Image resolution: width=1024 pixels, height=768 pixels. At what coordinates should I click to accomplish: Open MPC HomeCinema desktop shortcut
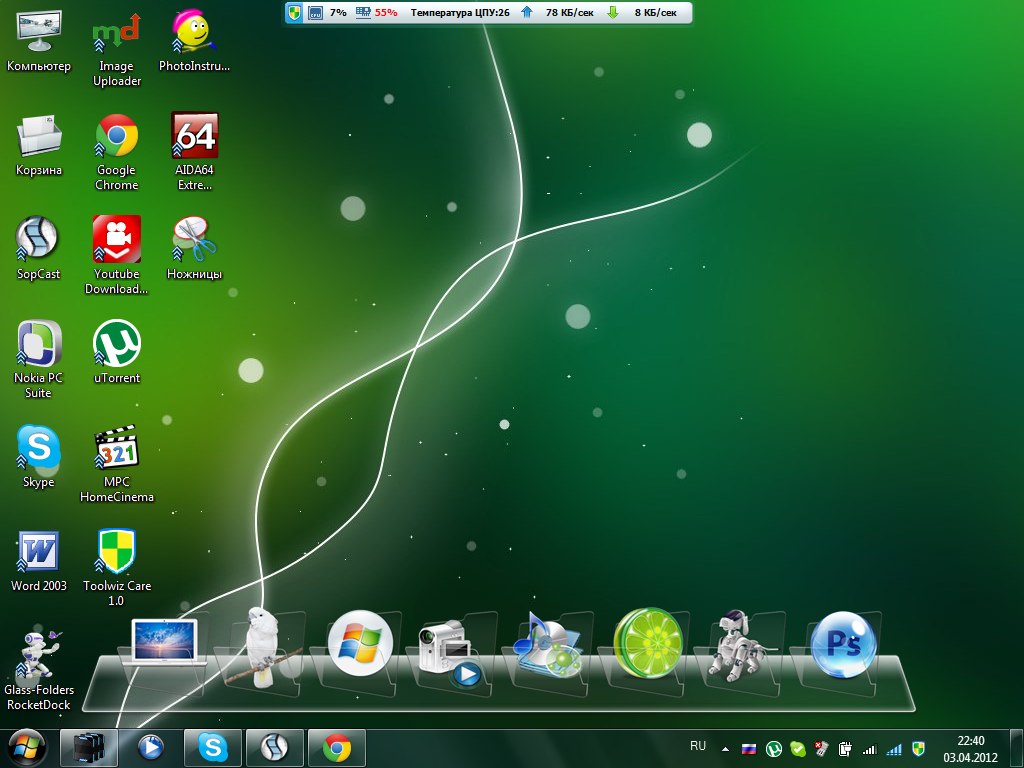click(116, 447)
